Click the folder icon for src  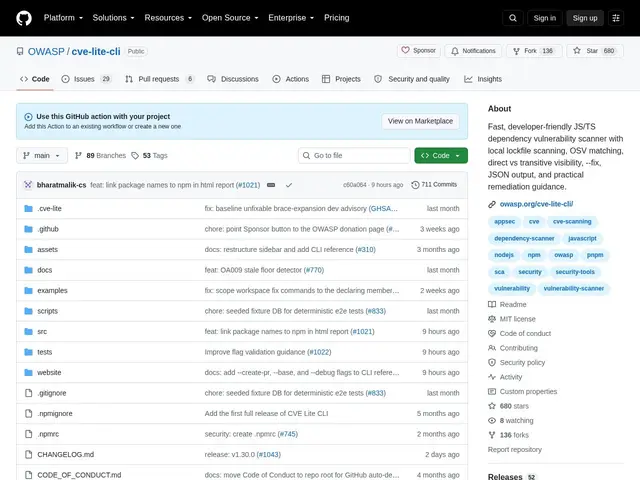[28, 331]
